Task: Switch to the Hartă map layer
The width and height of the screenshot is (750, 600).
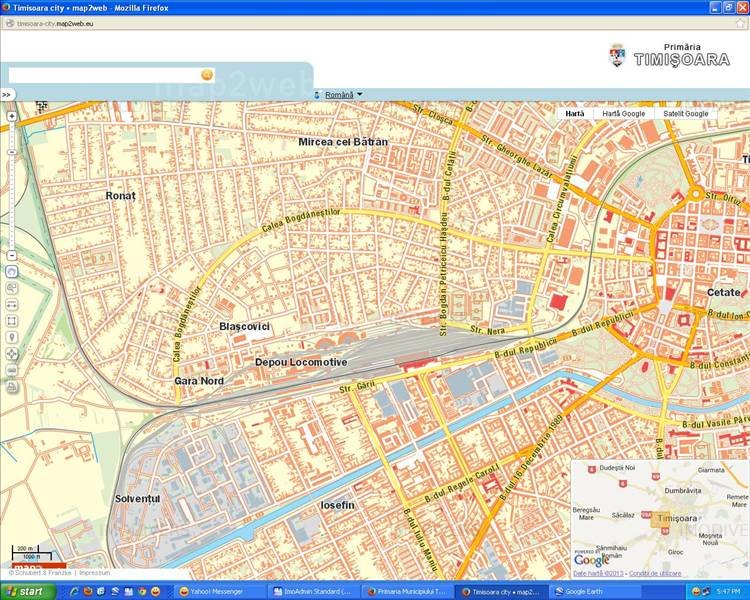Action: coord(575,114)
